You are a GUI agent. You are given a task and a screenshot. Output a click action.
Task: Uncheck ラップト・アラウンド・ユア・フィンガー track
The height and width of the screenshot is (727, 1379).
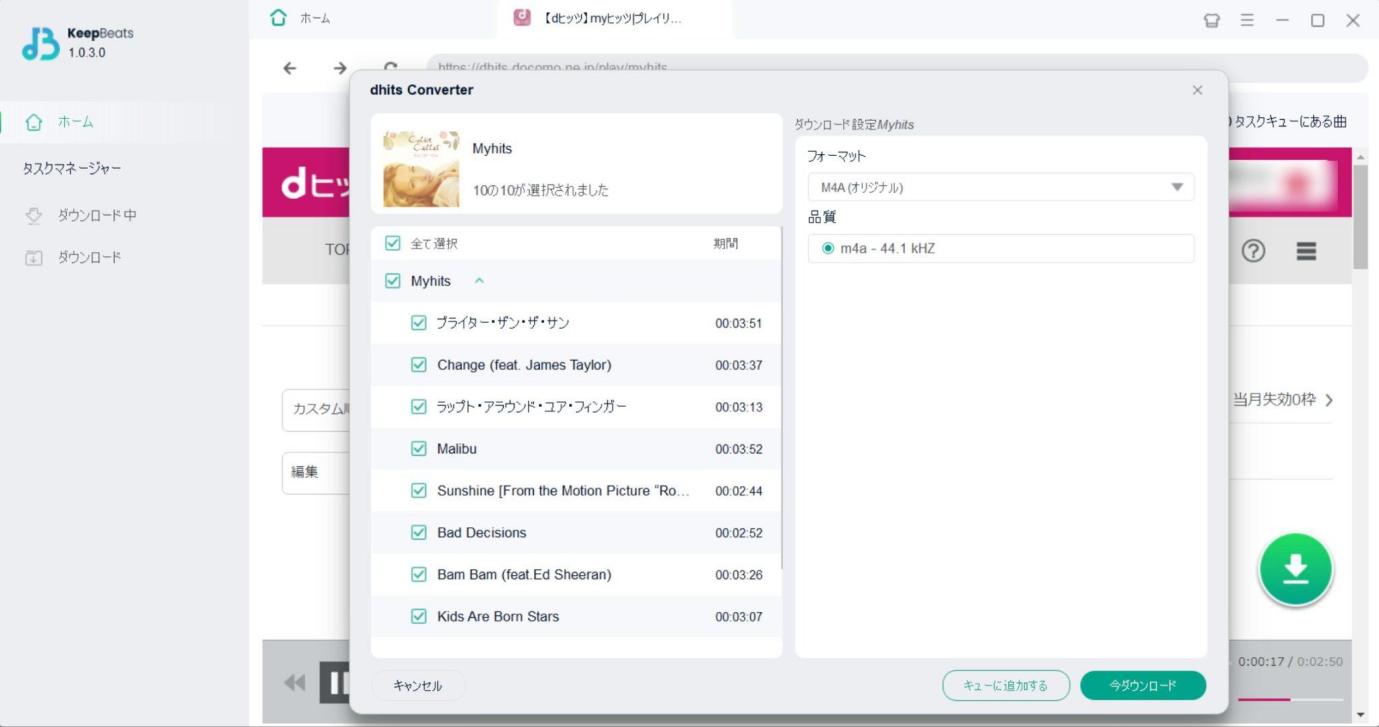[419, 407]
